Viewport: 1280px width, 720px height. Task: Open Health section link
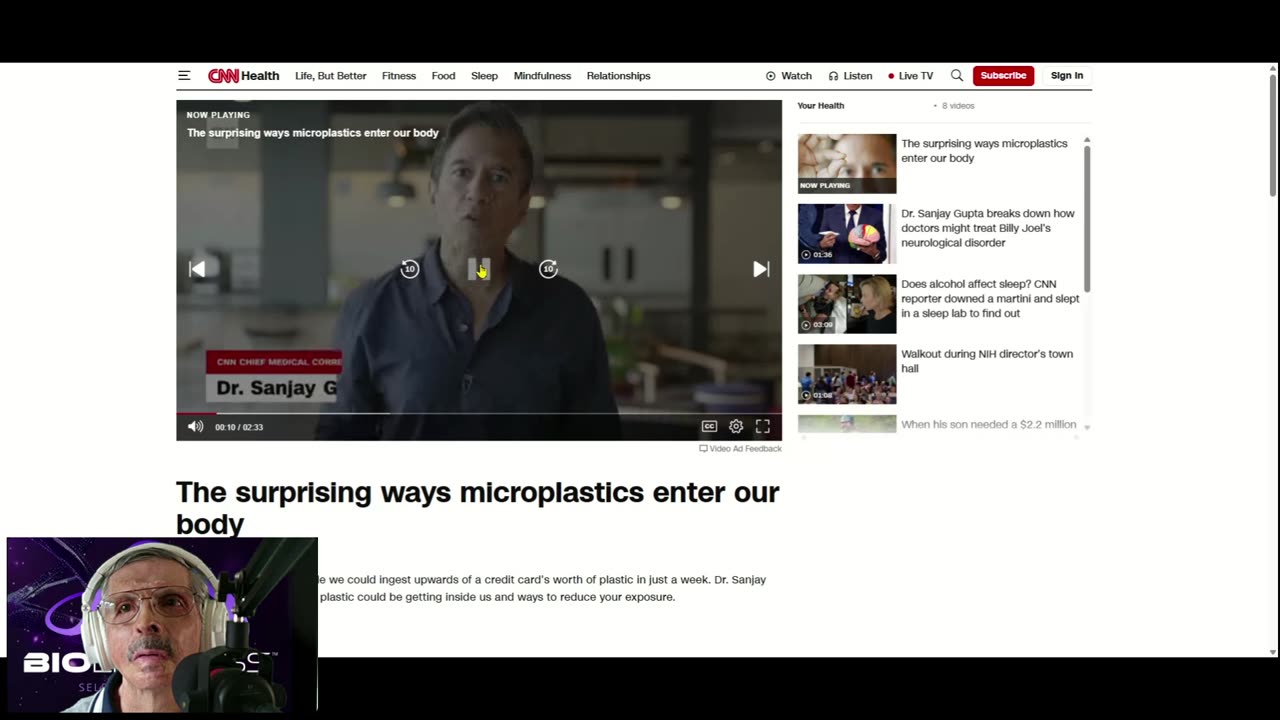click(x=260, y=76)
